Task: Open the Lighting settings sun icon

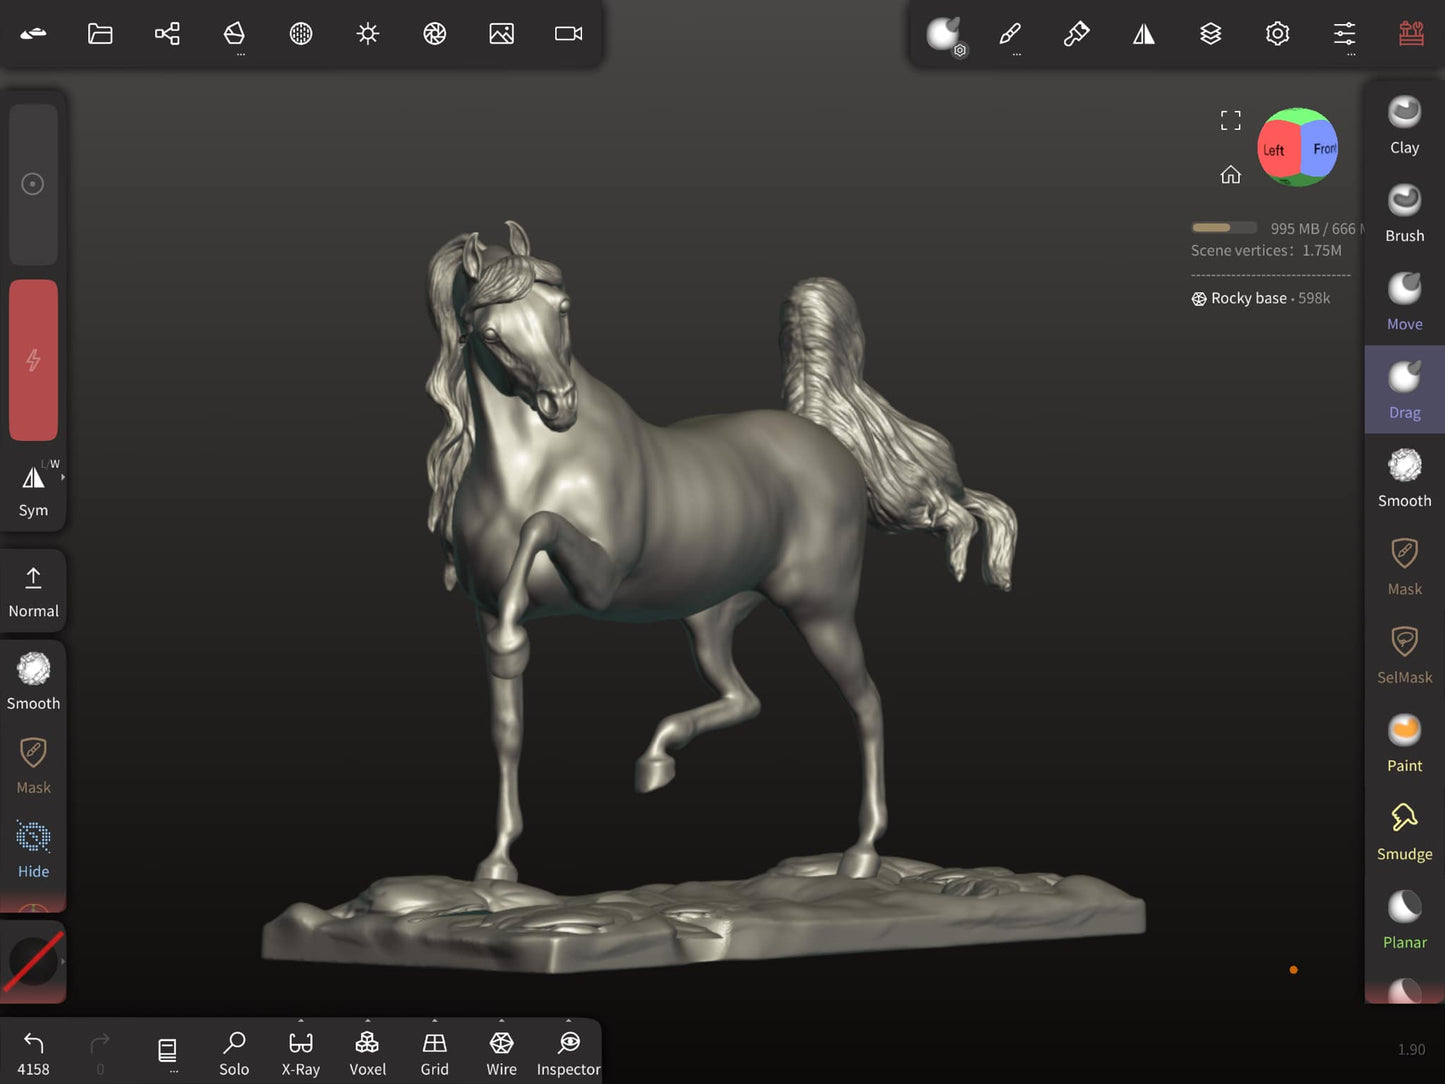Action: (x=368, y=34)
